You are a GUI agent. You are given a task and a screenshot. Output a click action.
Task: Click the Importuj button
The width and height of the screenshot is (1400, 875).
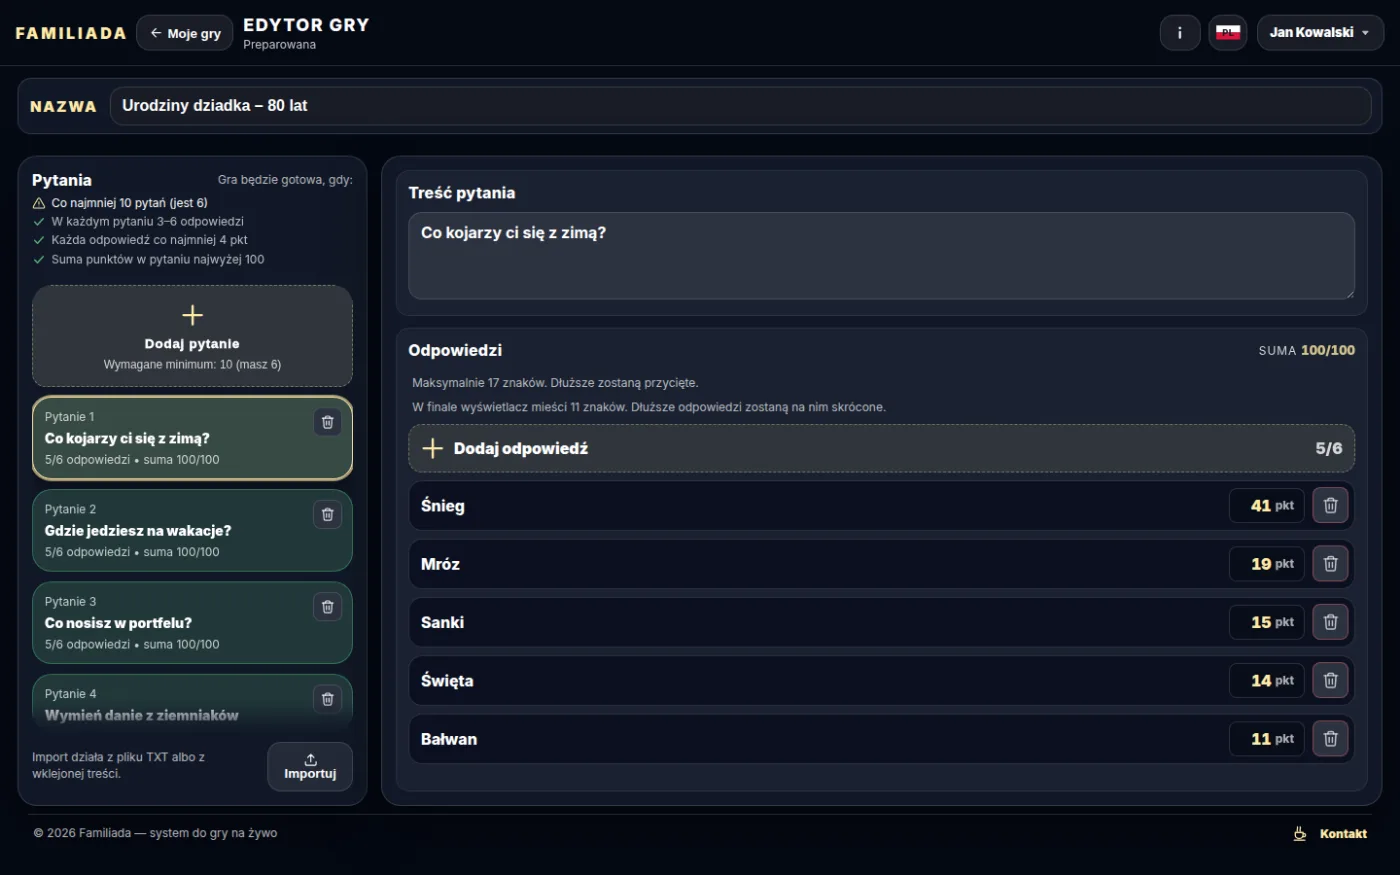(x=310, y=766)
